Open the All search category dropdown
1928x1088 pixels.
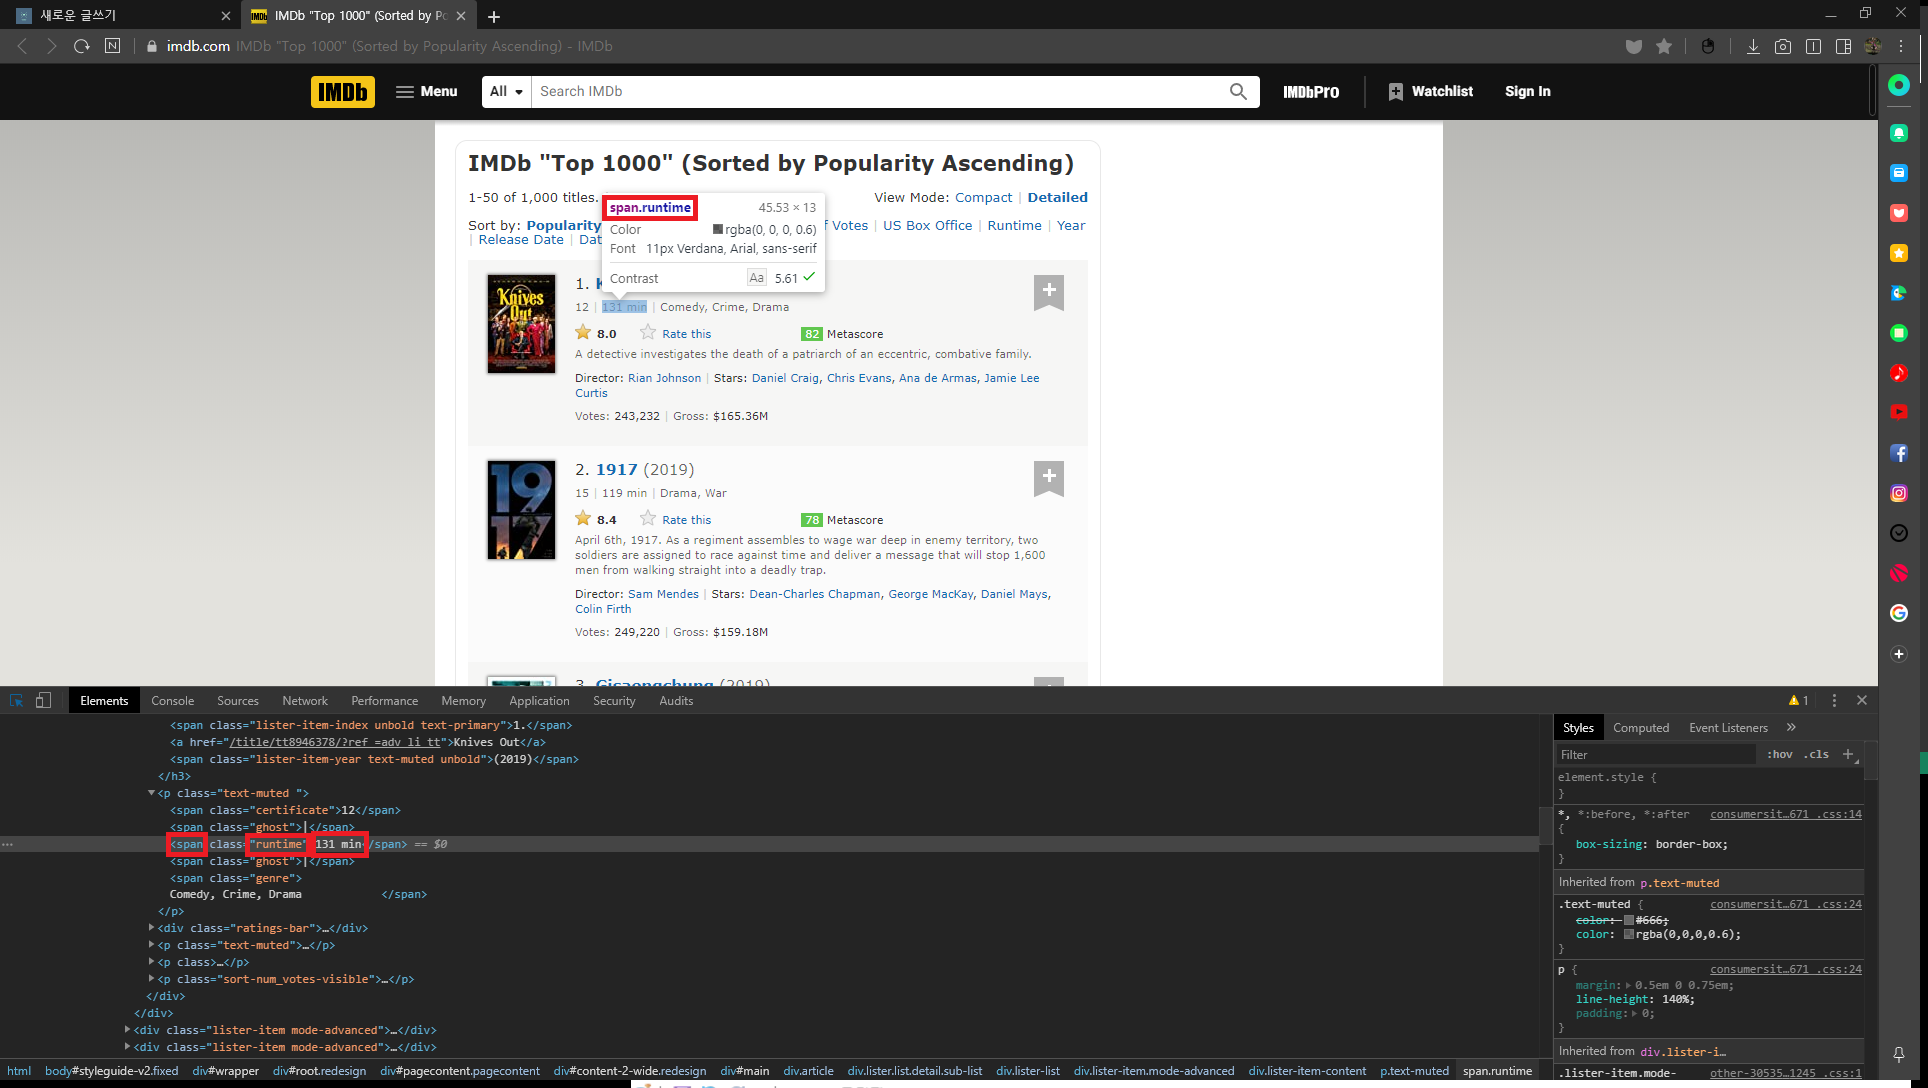(x=507, y=92)
